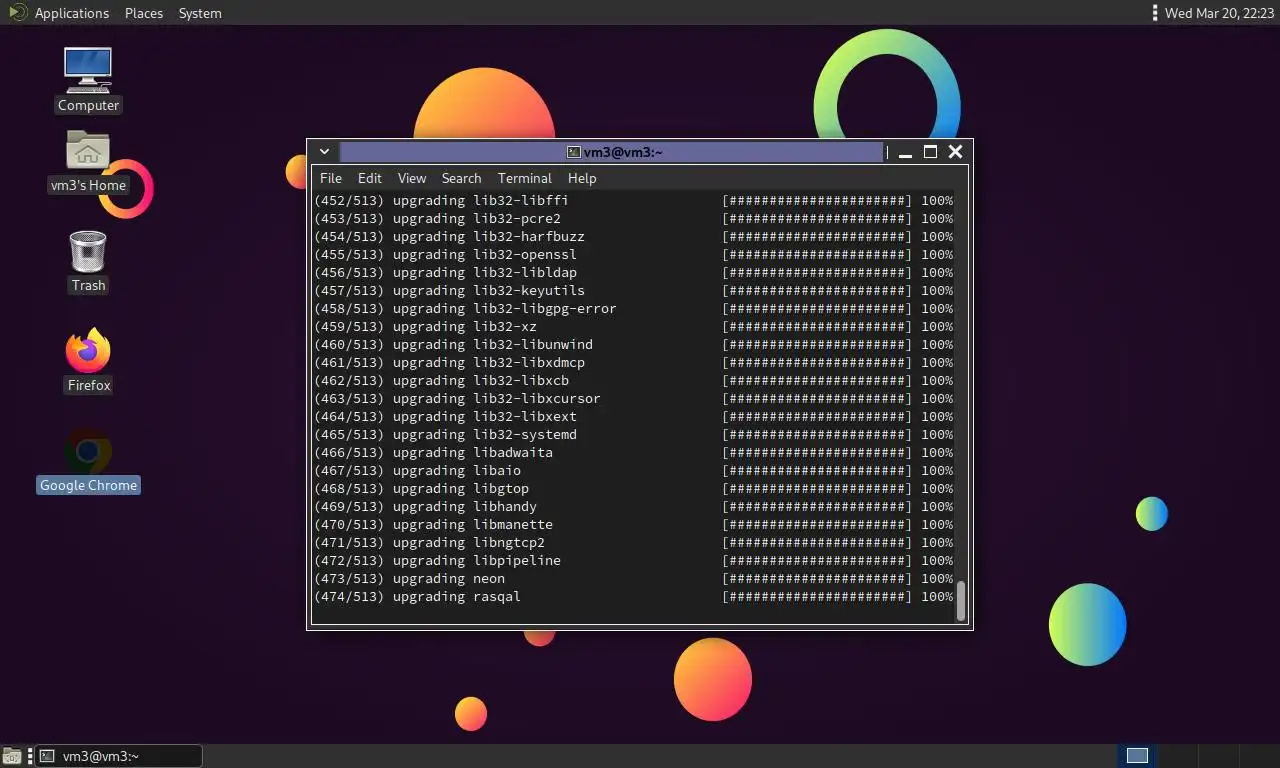Image resolution: width=1280 pixels, height=768 pixels.
Task: Click the line upgrading libadwaita
Action: point(633,452)
